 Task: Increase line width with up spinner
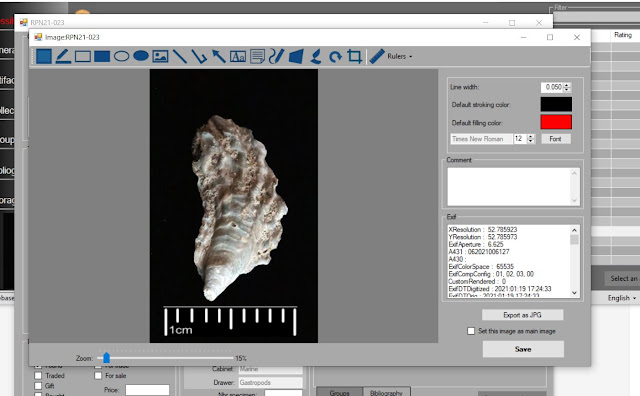tap(567, 85)
